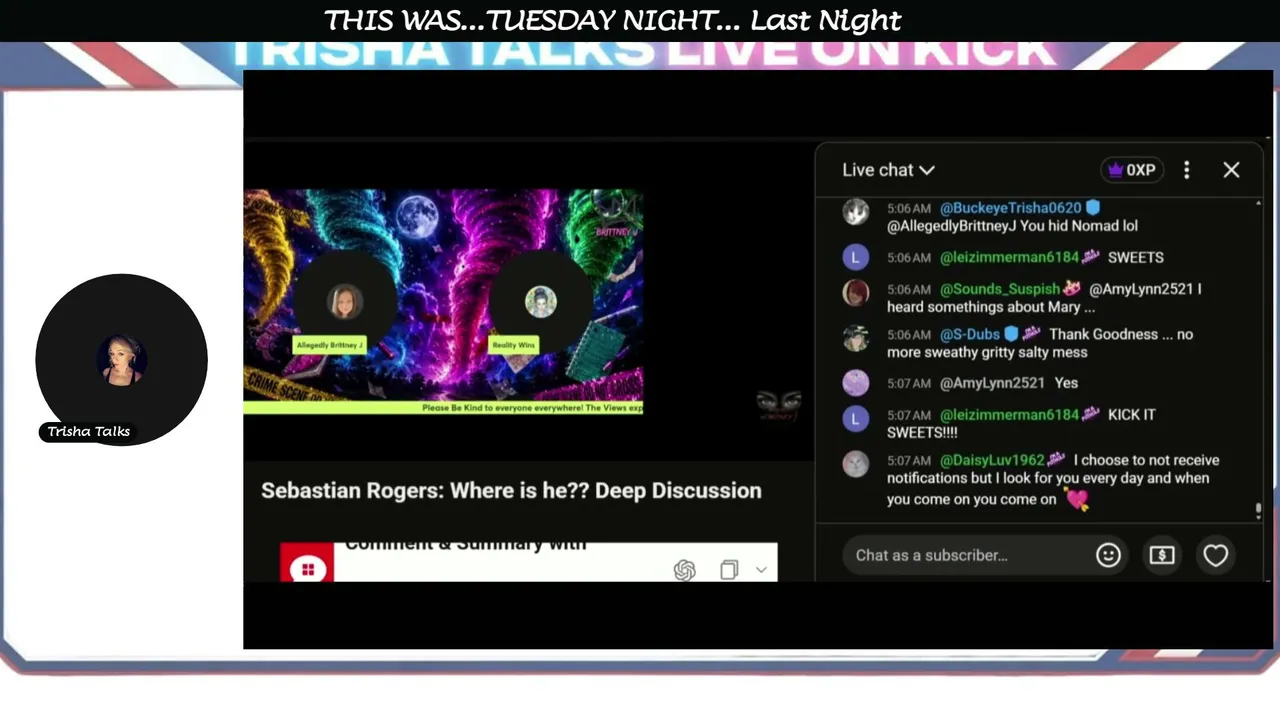Click the '@AllegedlyBrittneyJ You hid Nomad lol' message
Screen dimensions: 1280x720
[x=1012, y=226]
